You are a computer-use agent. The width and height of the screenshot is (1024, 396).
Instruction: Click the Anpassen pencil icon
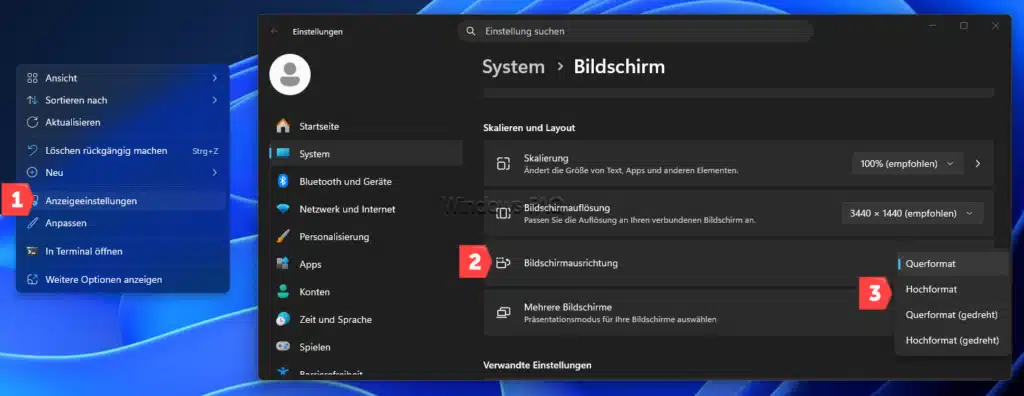click(x=32, y=223)
